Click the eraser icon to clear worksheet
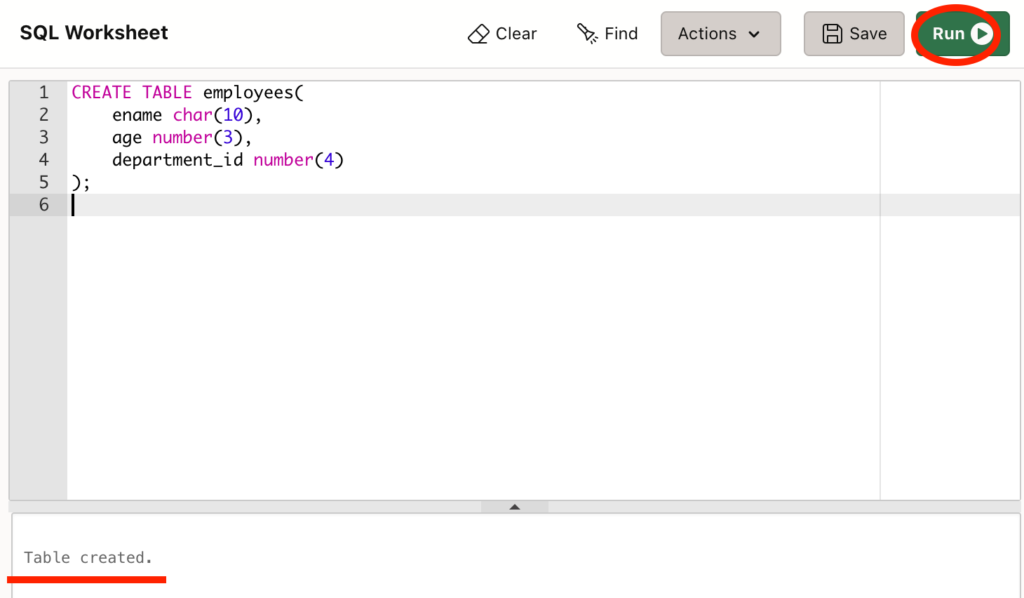The image size is (1024, 598). [x=479, y=34]
